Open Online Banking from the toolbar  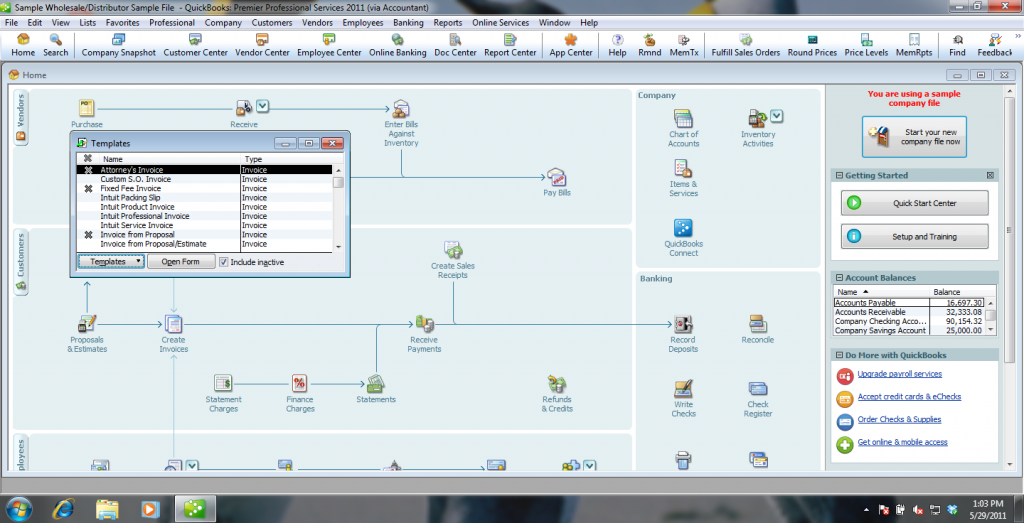tap(397, 45)
